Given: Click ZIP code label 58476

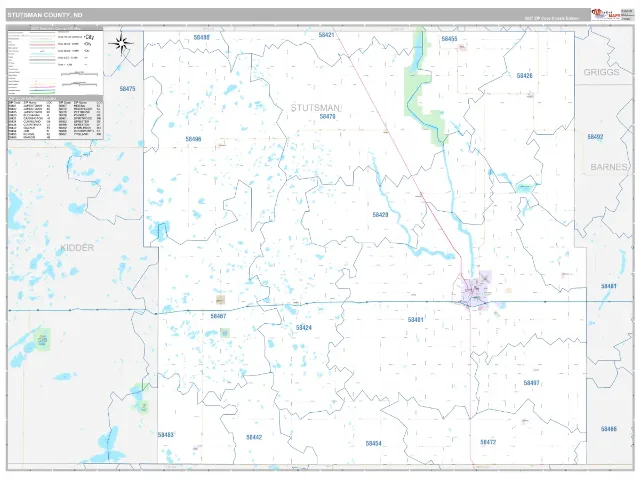Looking at the screenshot, I should click(327, 117).
